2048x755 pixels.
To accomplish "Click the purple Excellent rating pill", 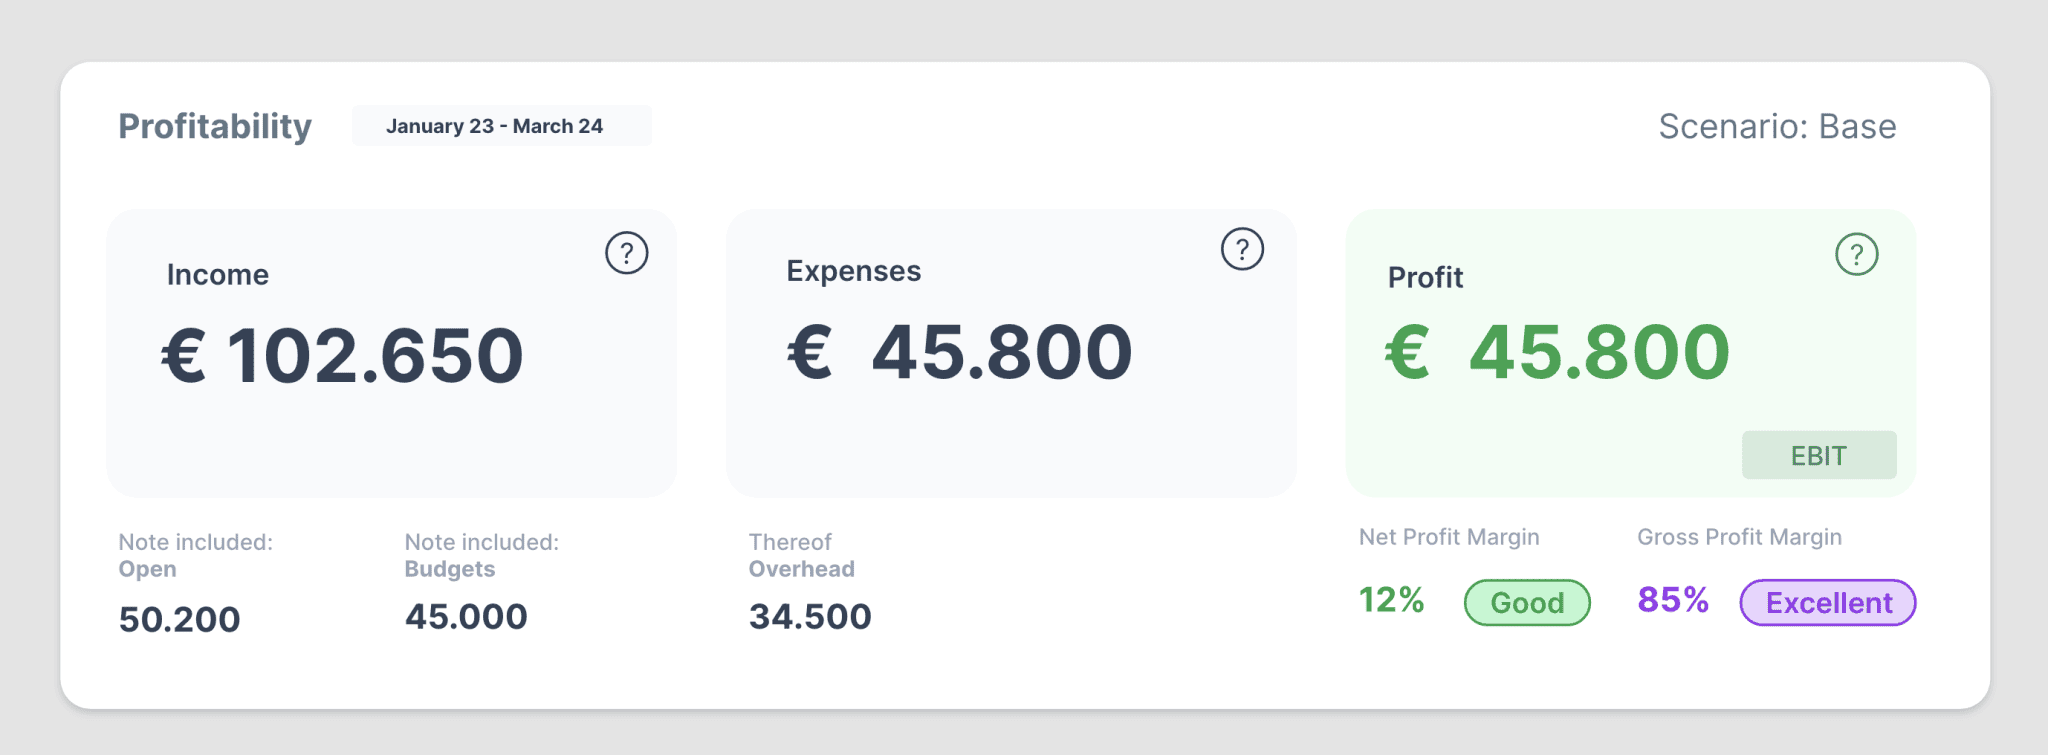I will 1827,603.
